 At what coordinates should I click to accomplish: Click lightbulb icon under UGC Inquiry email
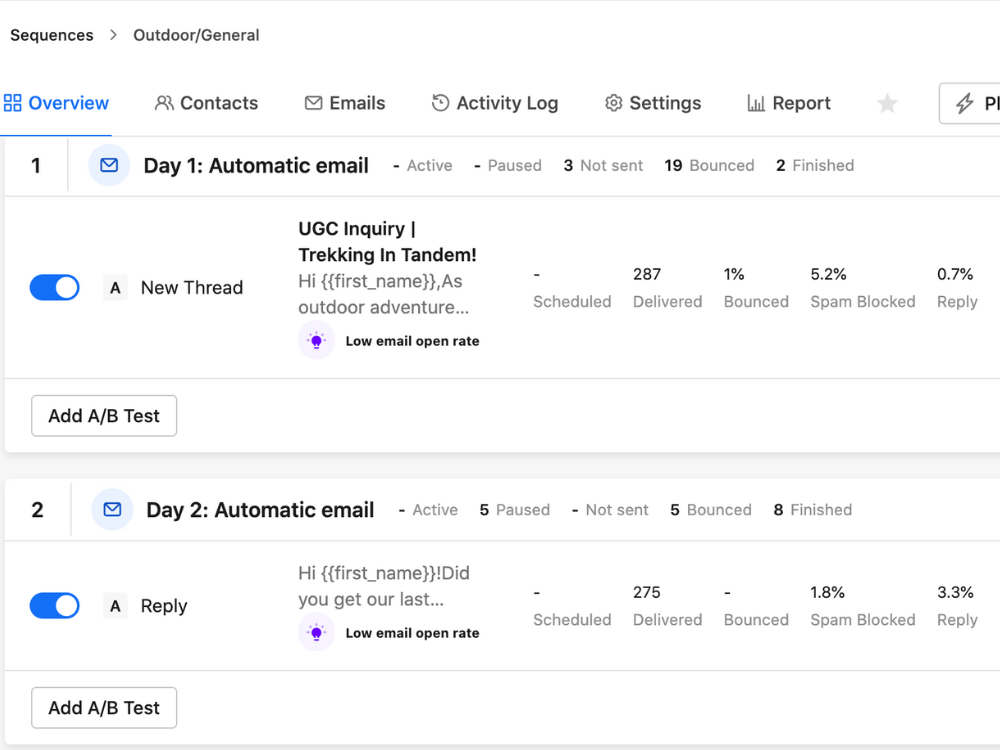pyautogui.click(x=316, y=341)
